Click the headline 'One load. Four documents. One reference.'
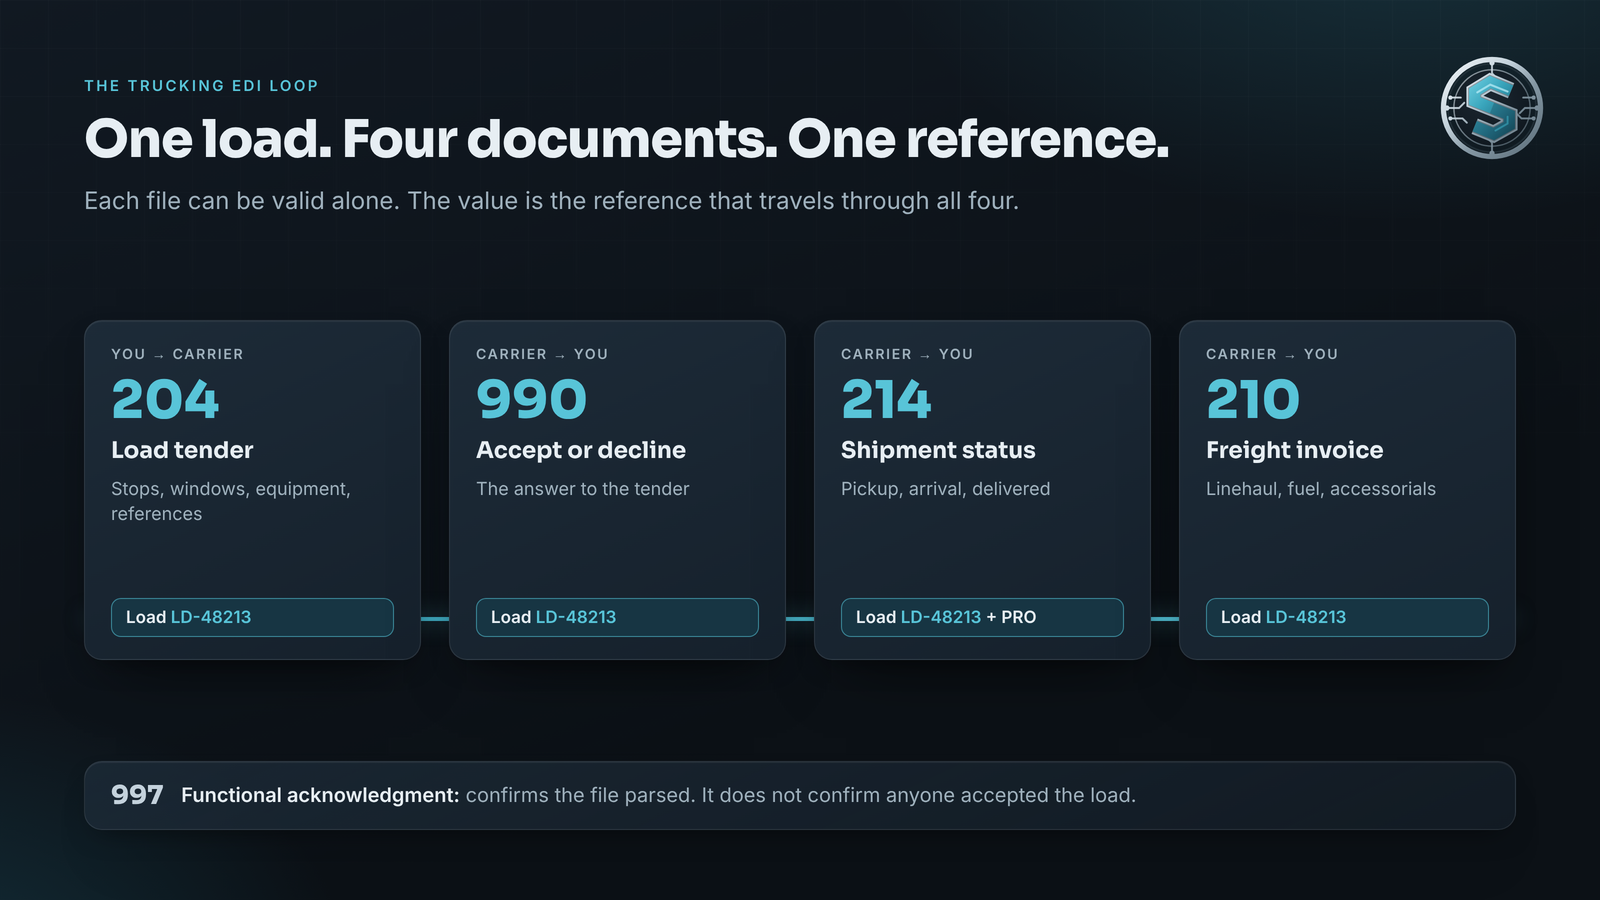This screenshot has width=1600, height=900. [x=627, y=139]
